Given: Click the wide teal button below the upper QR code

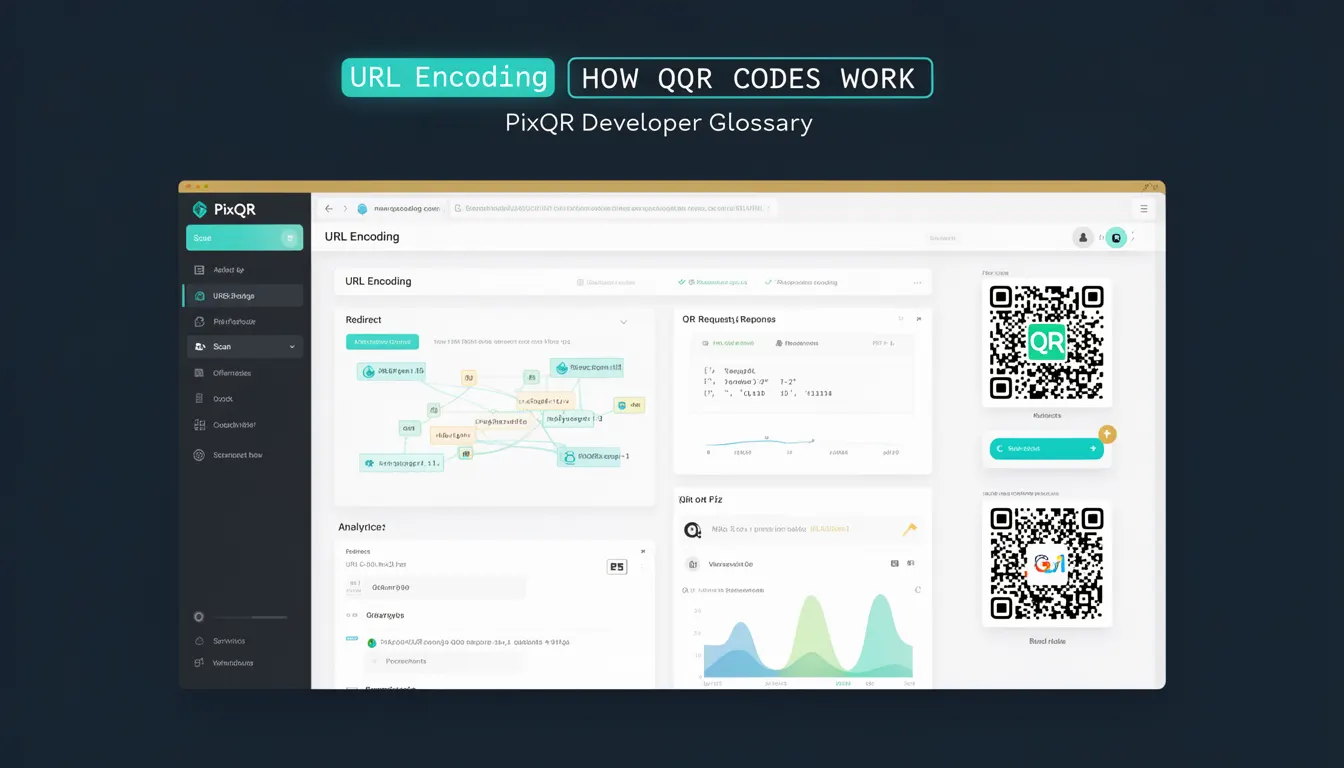Looking at the screenshot, I should (1047, 449).
